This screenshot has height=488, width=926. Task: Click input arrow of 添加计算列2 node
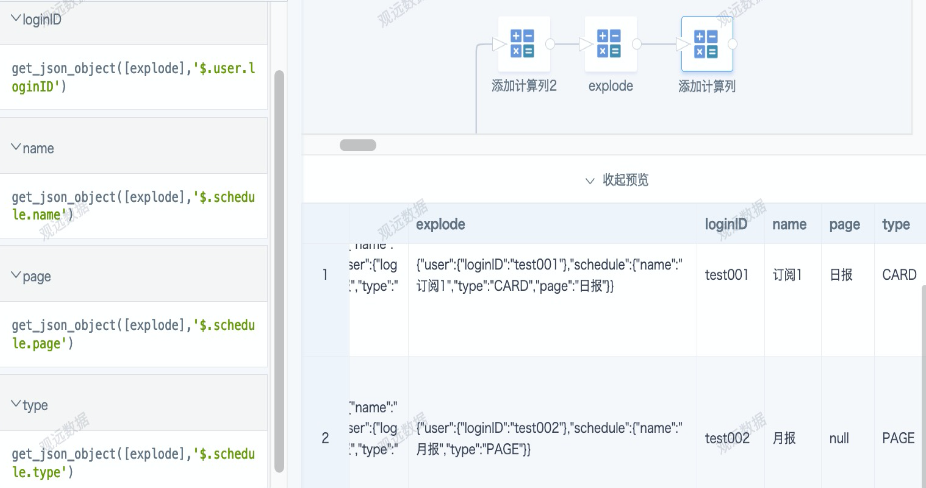coord(499,44)
